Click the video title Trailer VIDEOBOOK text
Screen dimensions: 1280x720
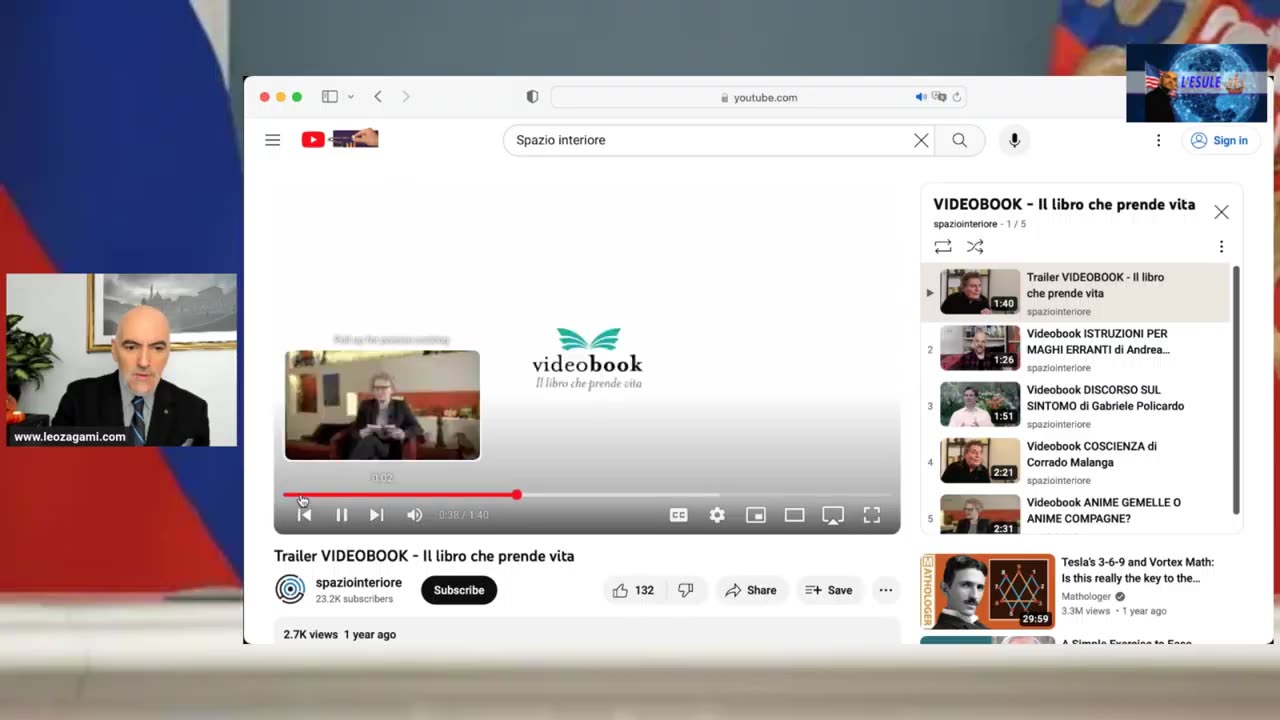click(x=424, y=556)
